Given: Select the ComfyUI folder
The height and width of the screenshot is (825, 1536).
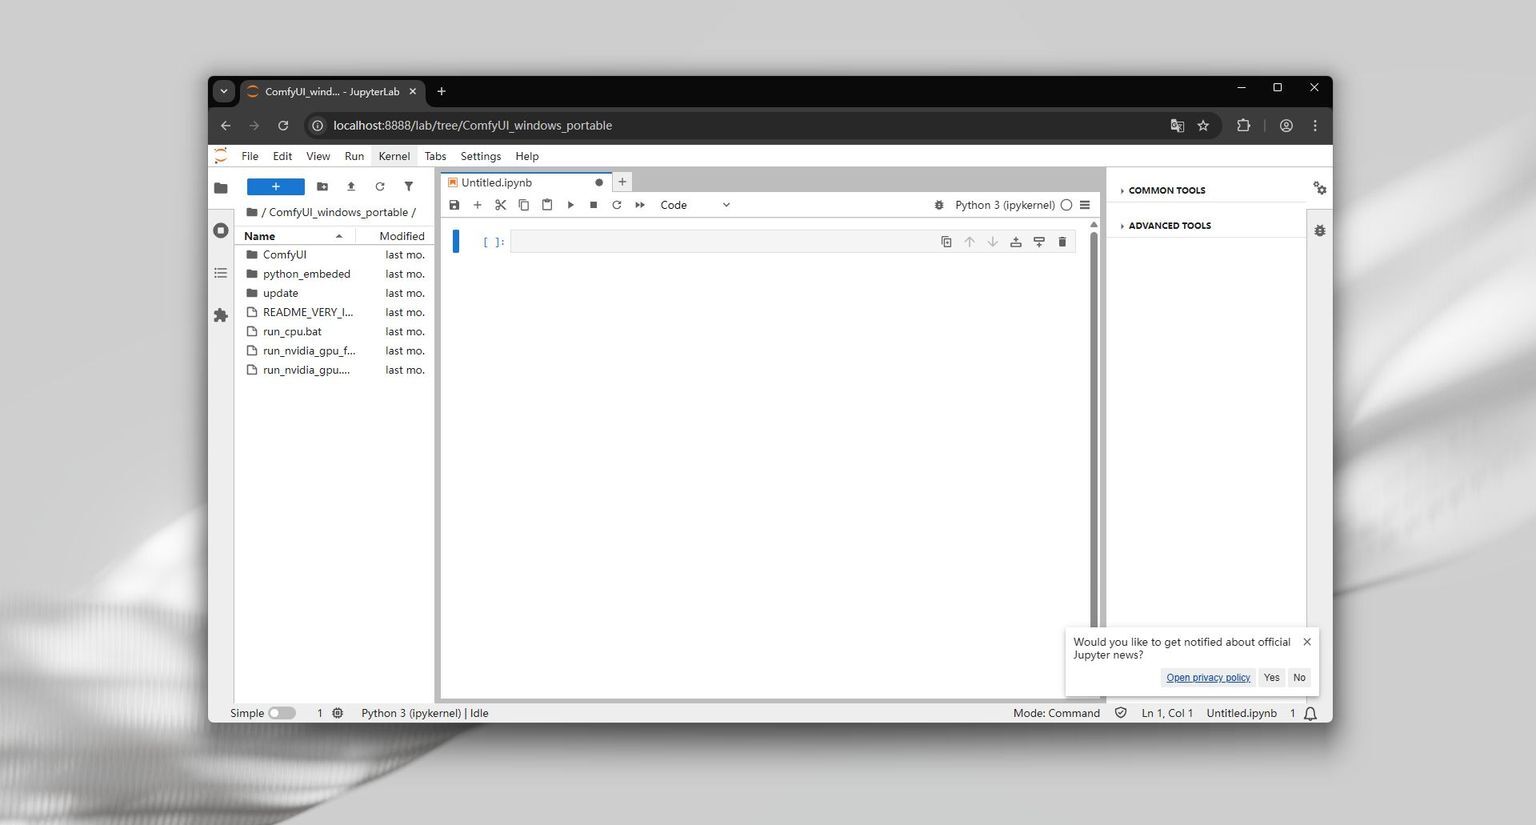Looking at the screenshot, I should coord(335,255).
